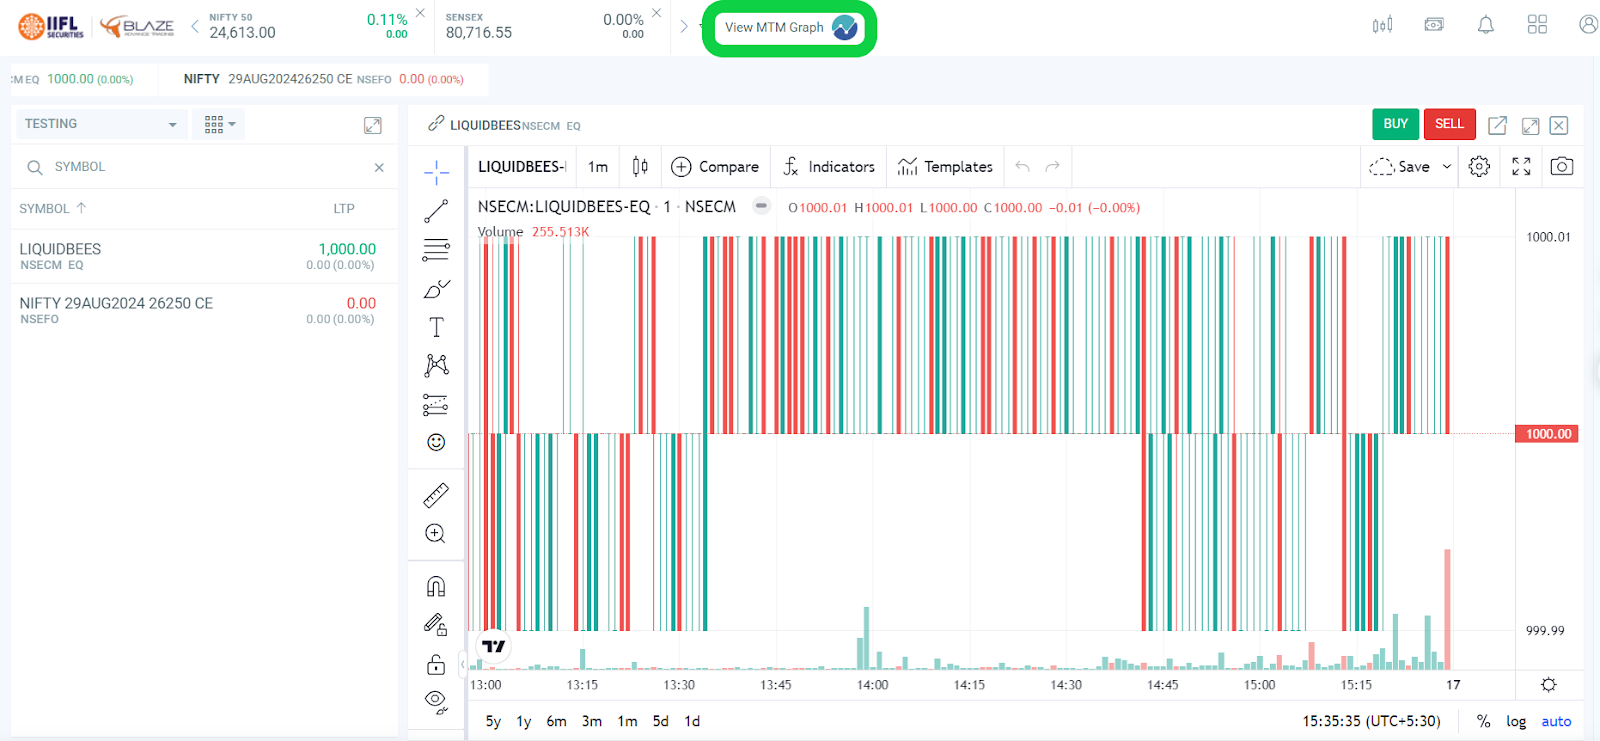Take a chart snapshot with camera
1600x741 pixels.
click(1562, 167)
